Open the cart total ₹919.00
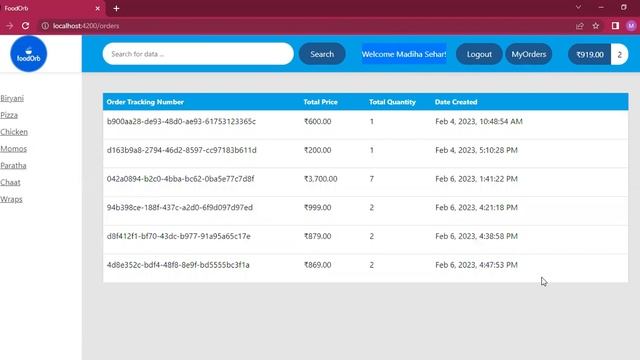640x360 pixels. [590, 54]
